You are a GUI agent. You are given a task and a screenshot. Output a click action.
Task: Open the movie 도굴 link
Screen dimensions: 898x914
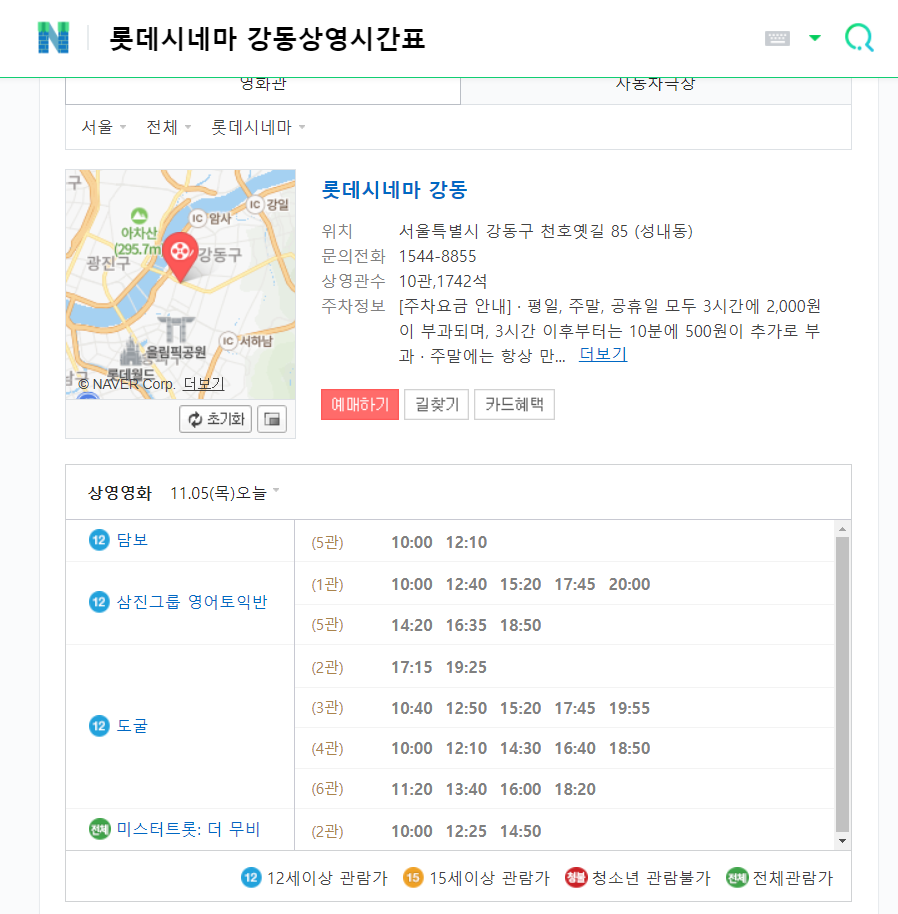tap(132, 726)
